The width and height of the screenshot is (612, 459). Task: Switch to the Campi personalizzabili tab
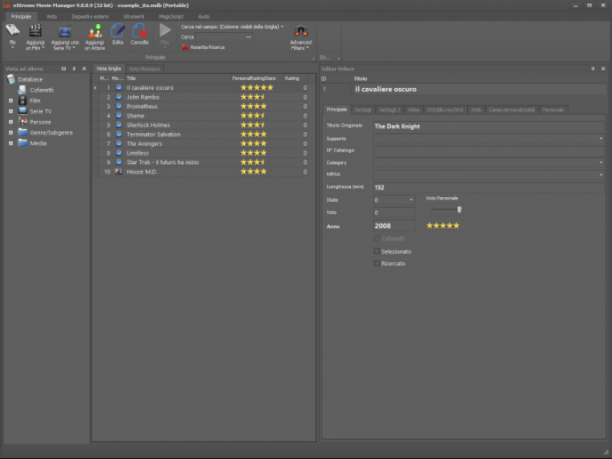[x=511, y=110]
